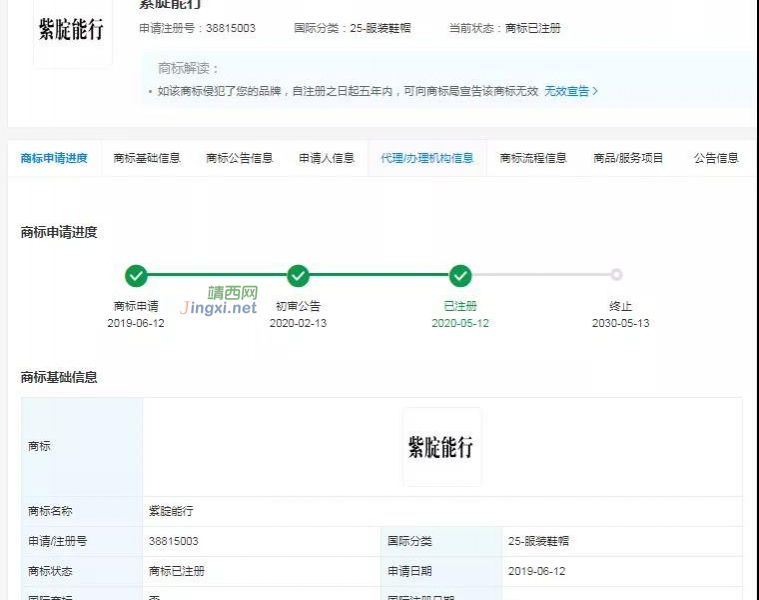Viewport: 759px width, 600px height.
Task: Click the header text 申请注册号：38815003
Action: click(x=197, y=28)
